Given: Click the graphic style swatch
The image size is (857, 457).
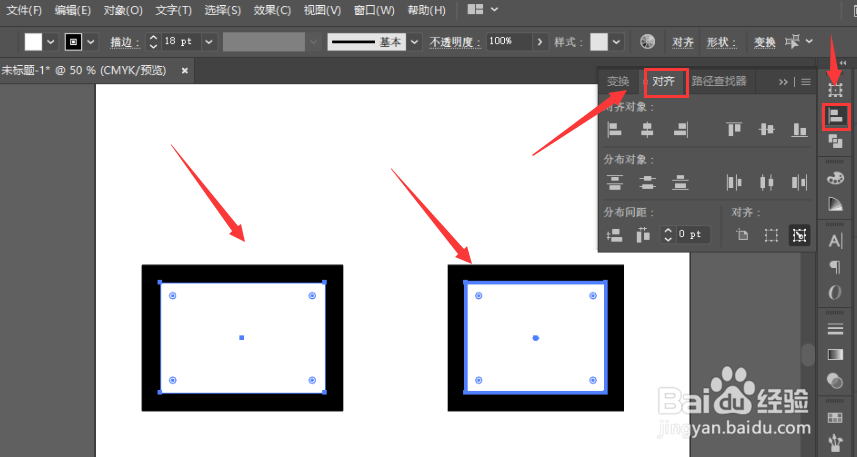Looking at the screenshot, I should click(x=598, y=42).
